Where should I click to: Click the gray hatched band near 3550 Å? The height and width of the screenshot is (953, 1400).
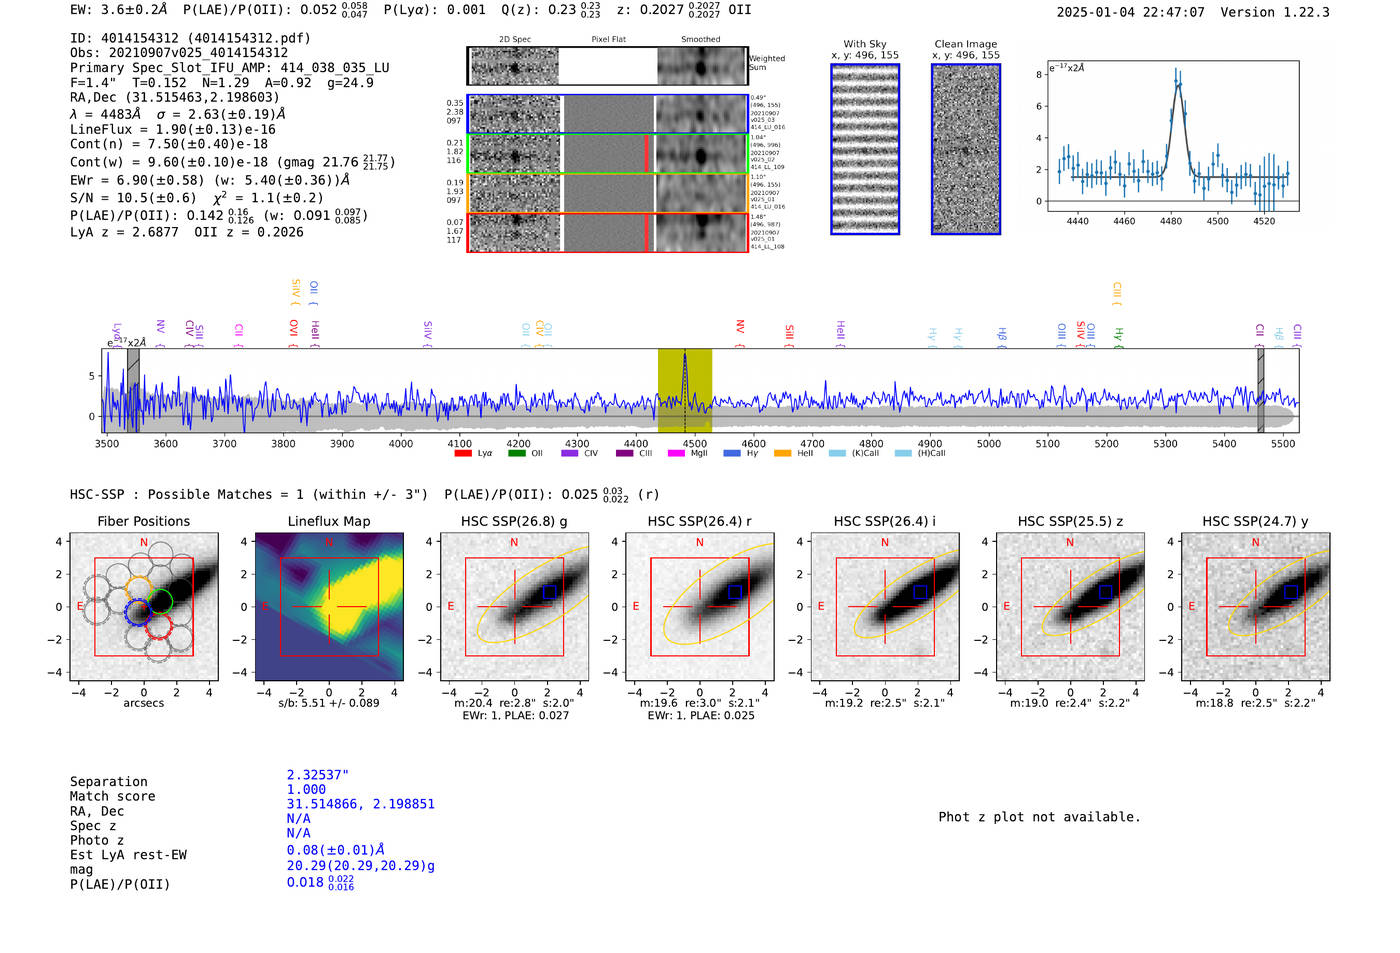(x=133, y=390)
